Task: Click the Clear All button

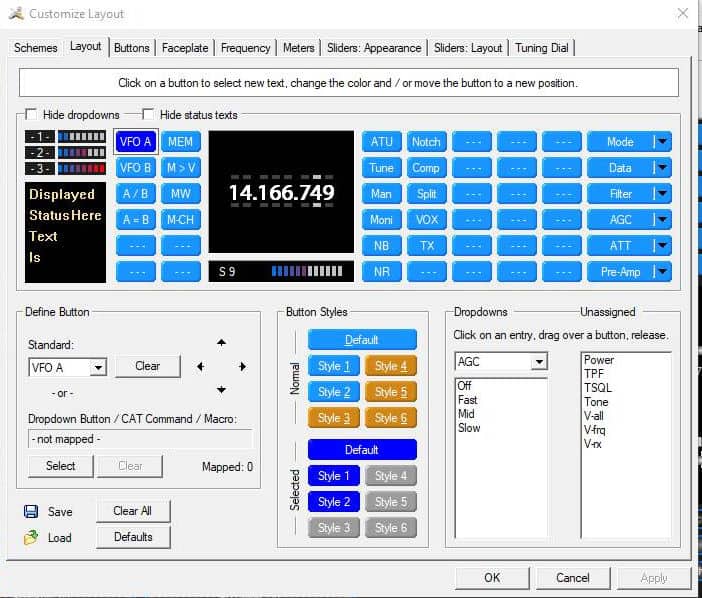Action: pyautogui.click(x=133, y=511)
